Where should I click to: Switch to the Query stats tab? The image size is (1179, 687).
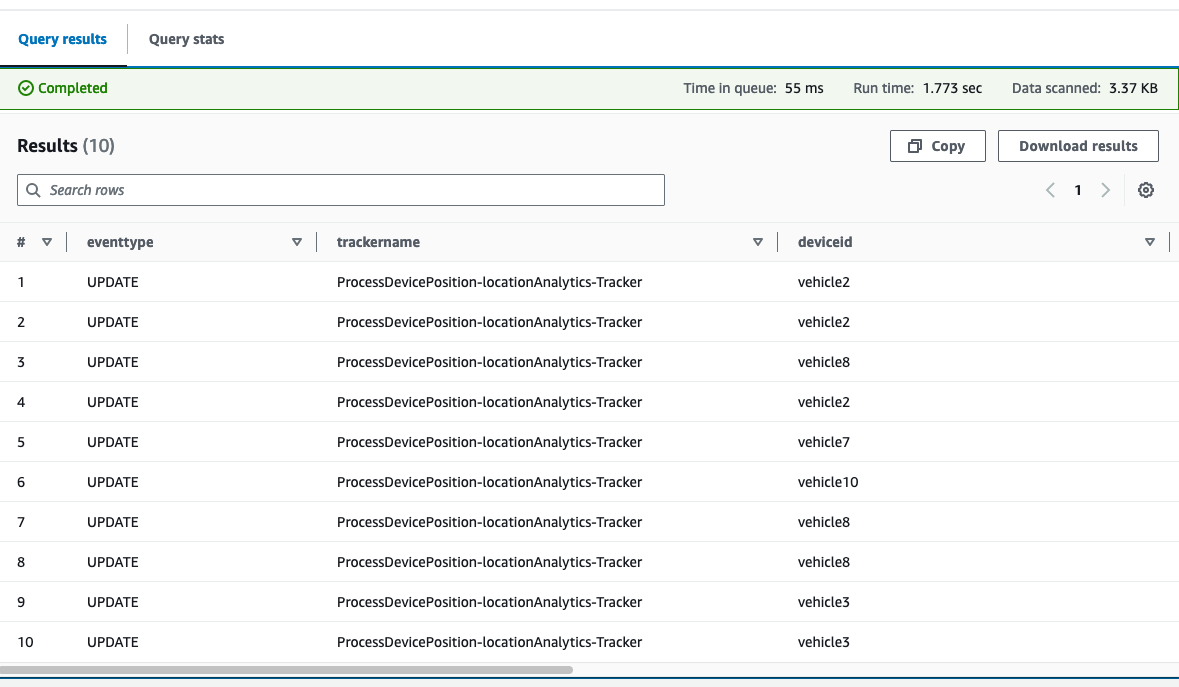(186, 39)
